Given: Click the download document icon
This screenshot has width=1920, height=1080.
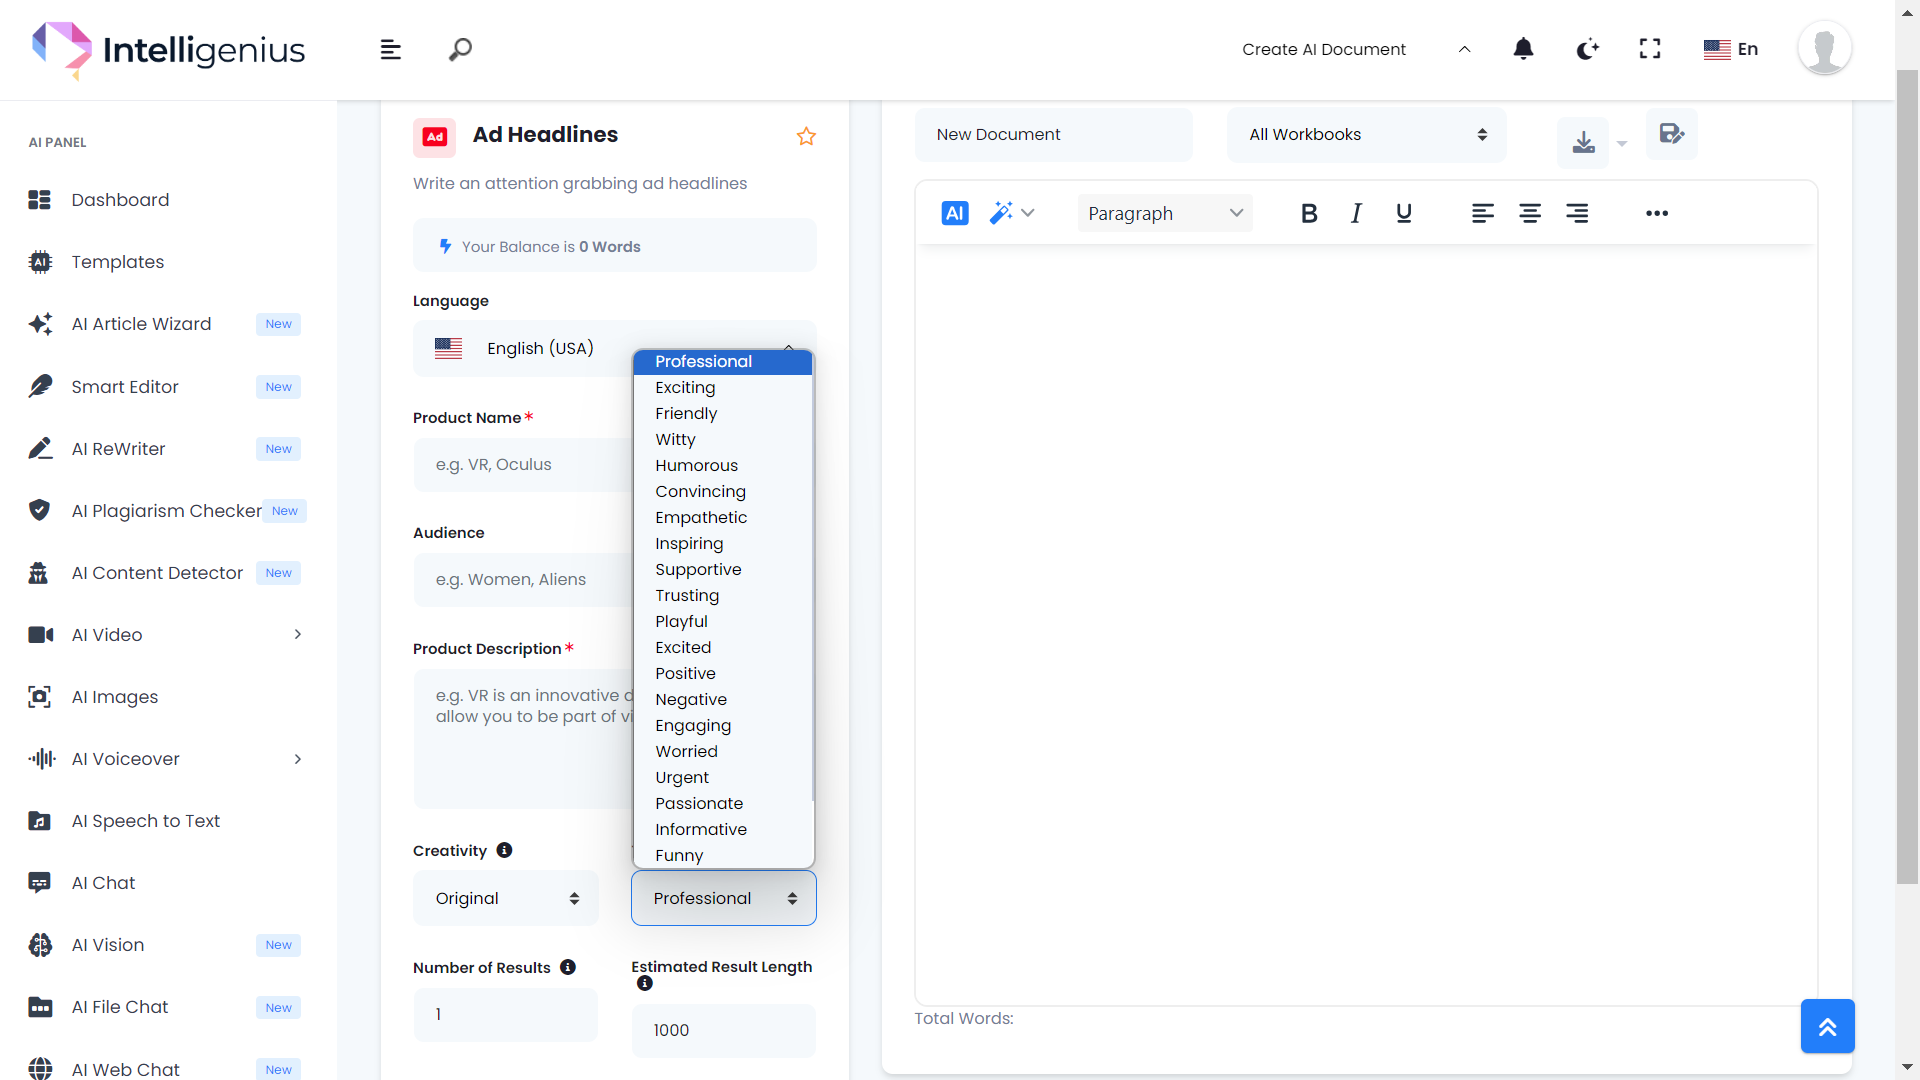Looking at the screenshot, I should (x=1583, y=143).
